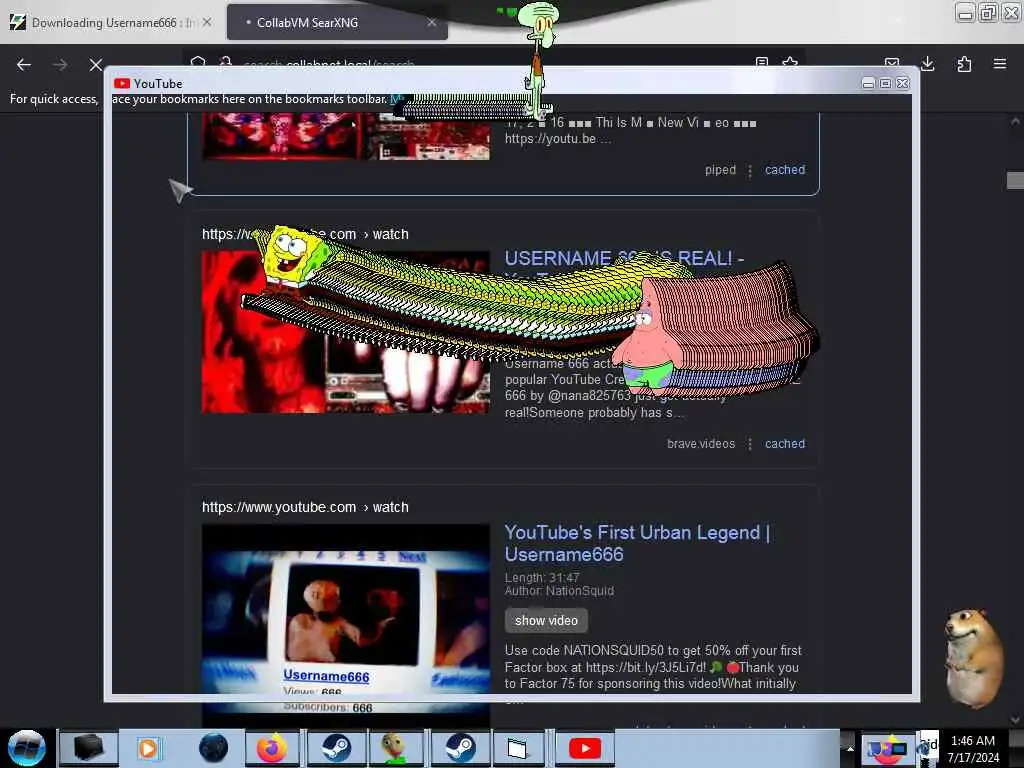The width and height of the screenshot is (1024, 768).
Task: Open the second Steam taskbar icon
Action: (x=460, y=748)
